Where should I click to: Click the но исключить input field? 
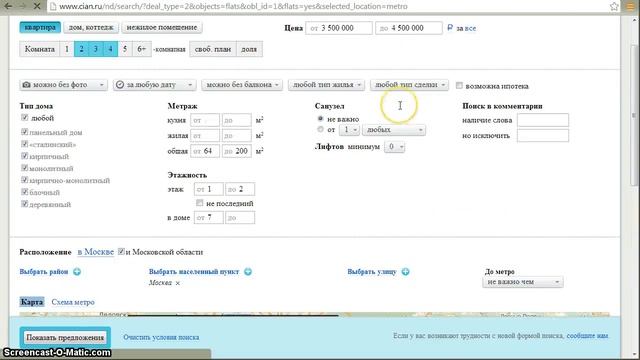[543, 136]
